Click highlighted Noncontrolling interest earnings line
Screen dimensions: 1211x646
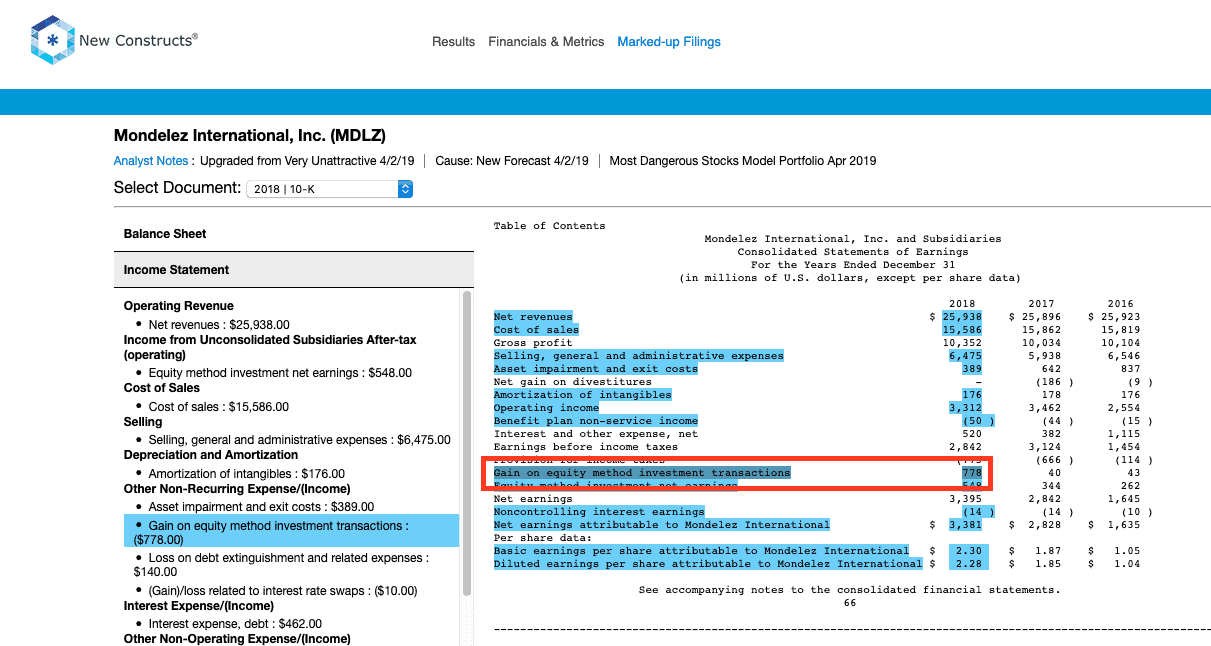(599, 512)
